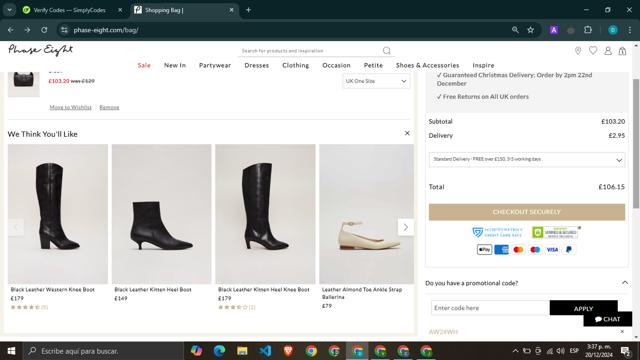Click the Remove link for bag item
This screenshot has height=360, width=640.
coord(109,107)
